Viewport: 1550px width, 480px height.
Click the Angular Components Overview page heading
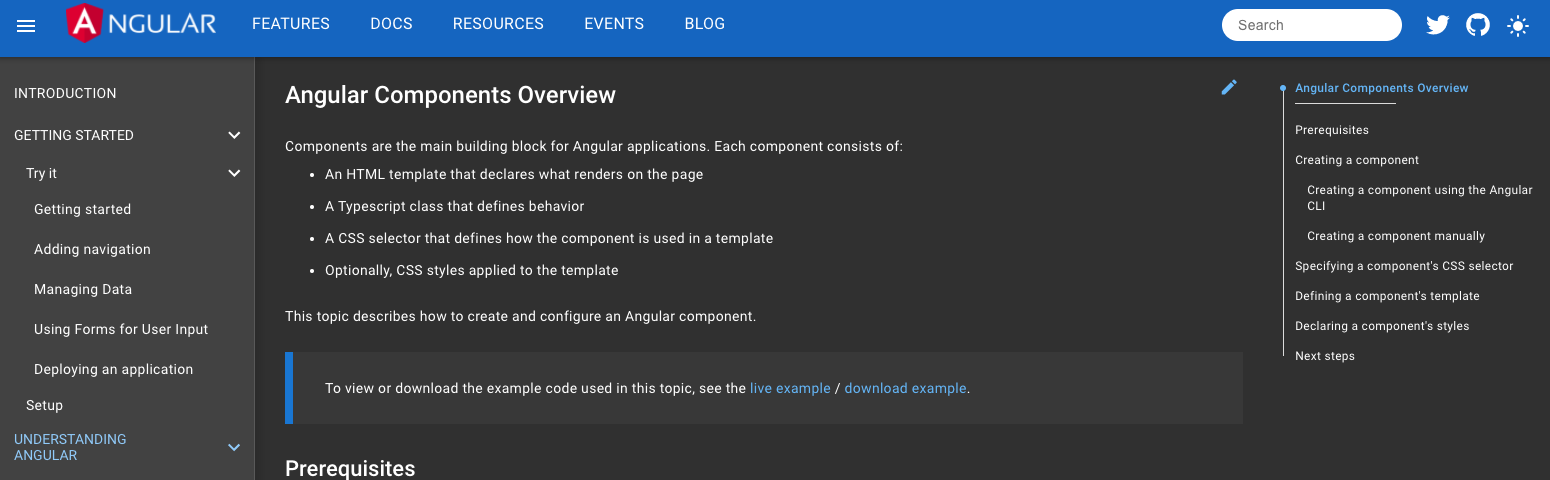point(450,95)
